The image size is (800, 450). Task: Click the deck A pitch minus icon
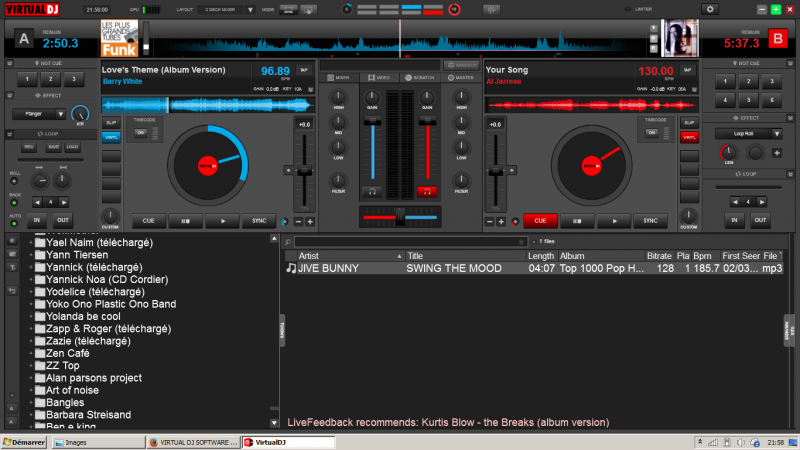298,221
